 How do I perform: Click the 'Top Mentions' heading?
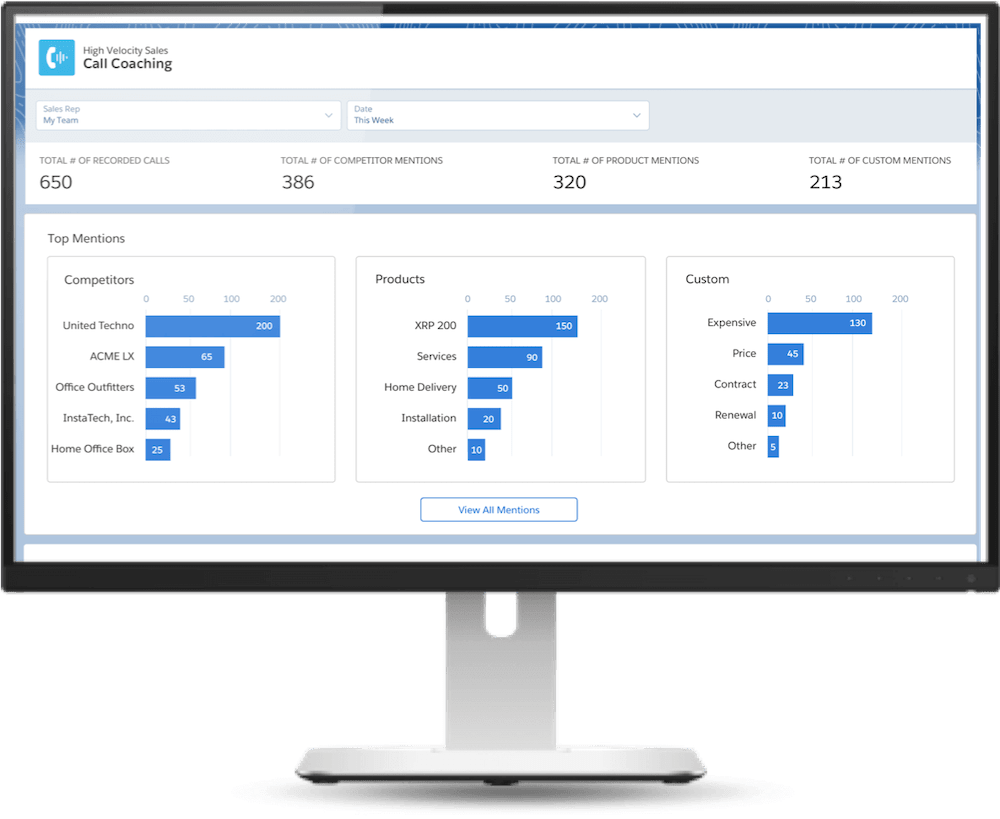click(x=86, y=239)
